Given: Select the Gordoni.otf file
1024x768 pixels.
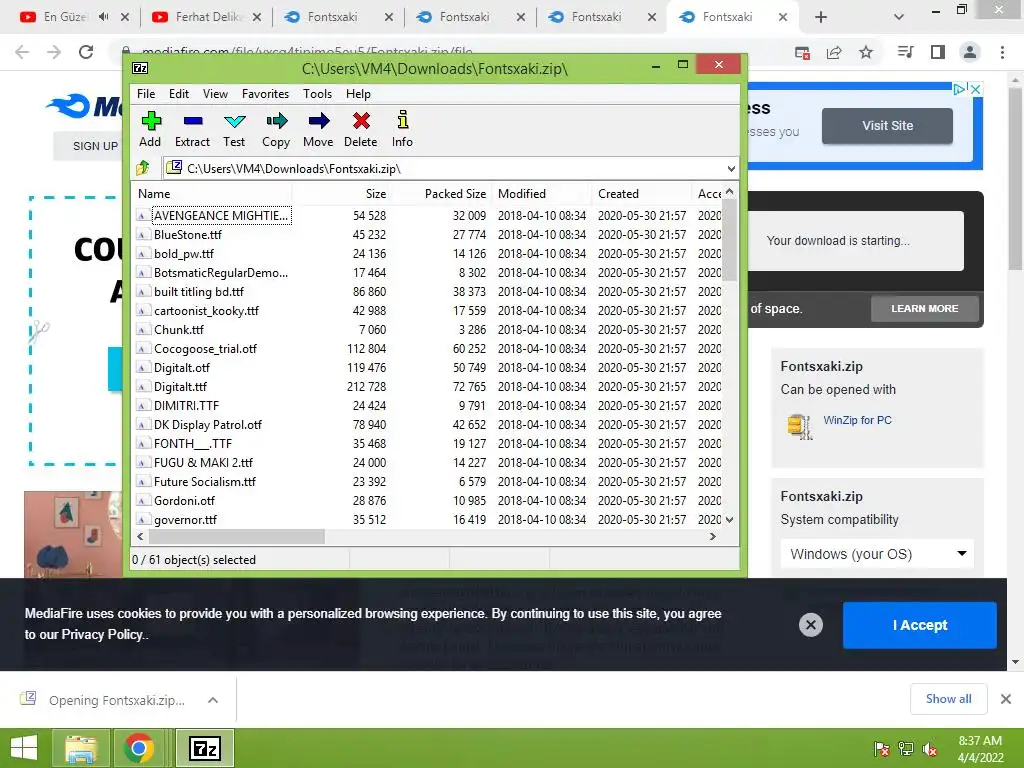Looking at the screenshot, I should [x=184, y=501].
